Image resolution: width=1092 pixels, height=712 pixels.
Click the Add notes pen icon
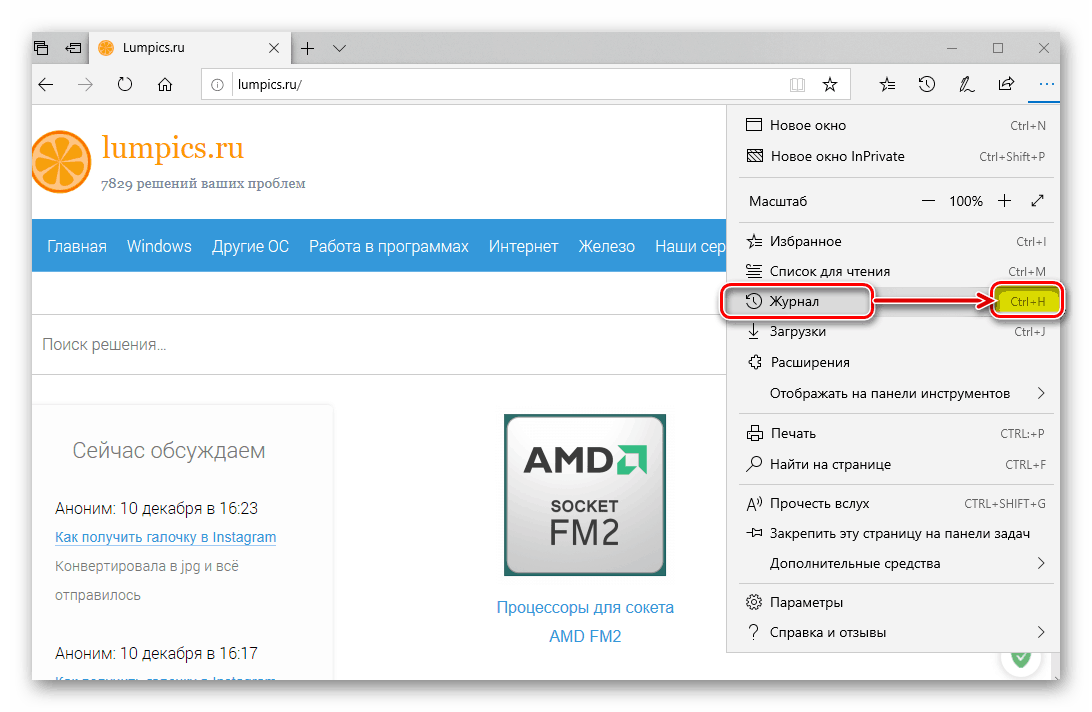(x=967, y=85)
